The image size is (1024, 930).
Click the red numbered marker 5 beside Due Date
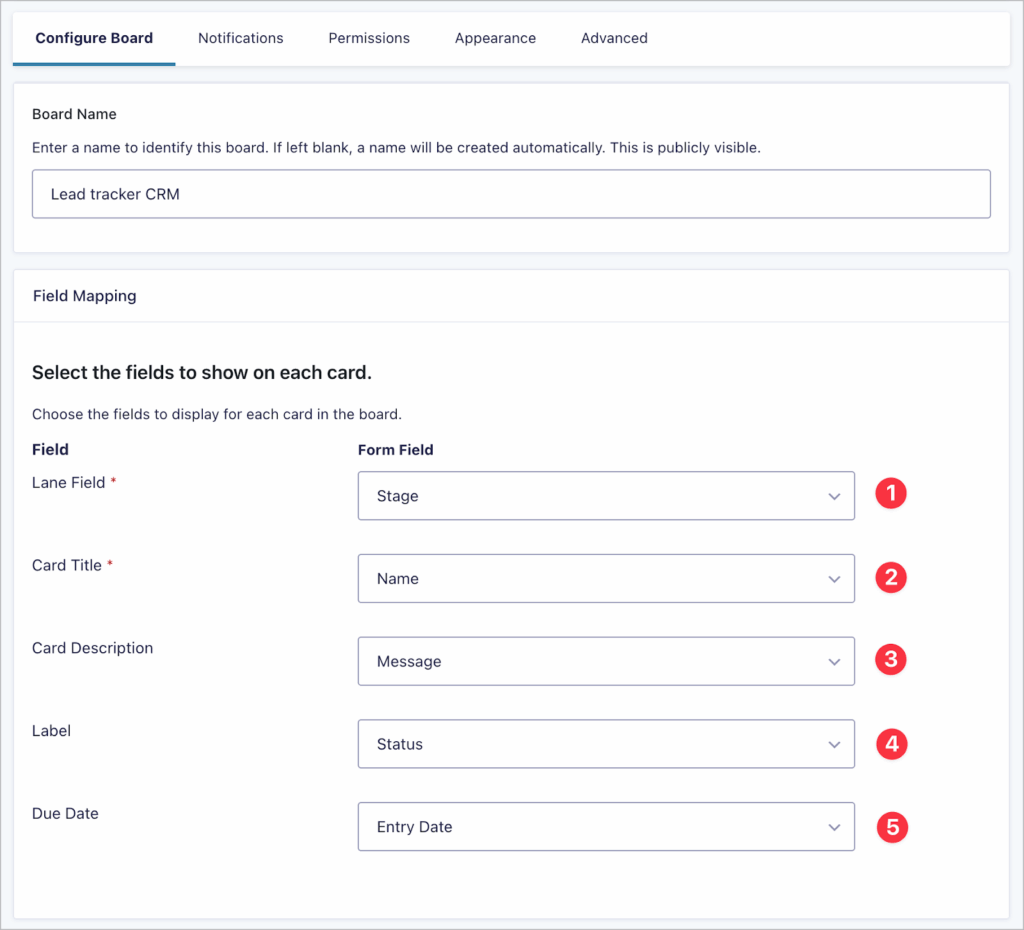[891, 827]
